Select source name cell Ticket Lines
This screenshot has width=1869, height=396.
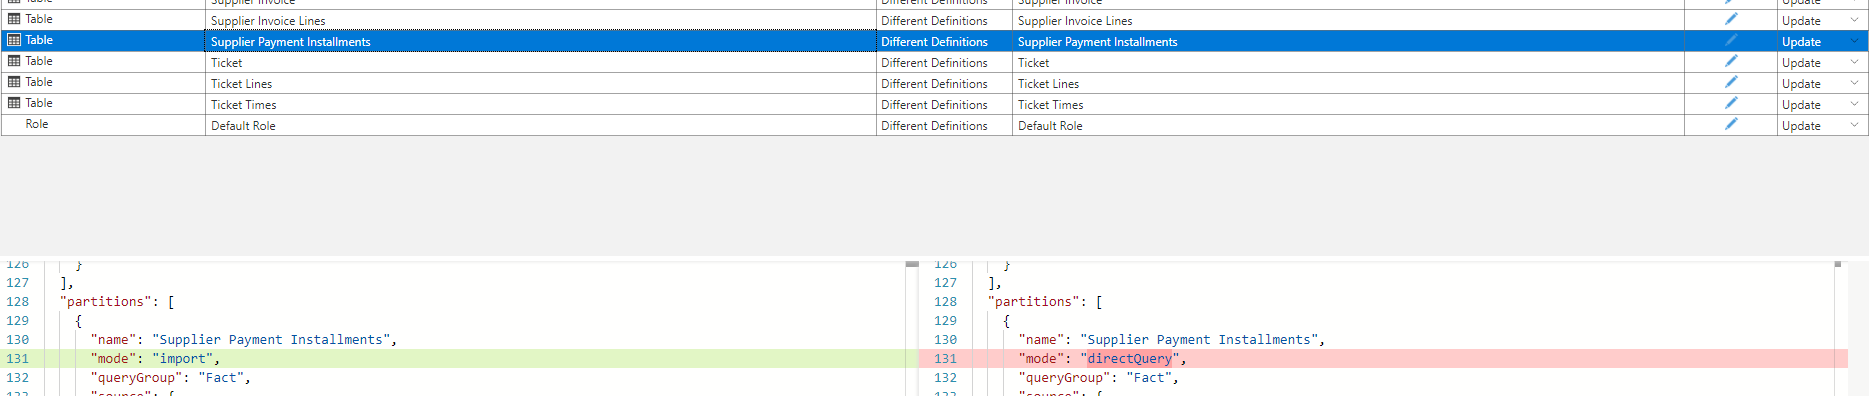click(x=540, y=83)
